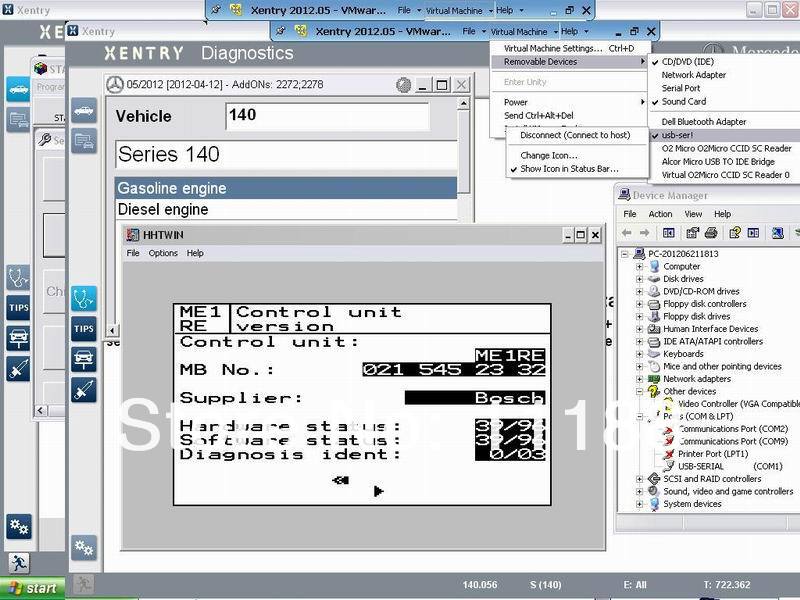This screenshot has height=600, width=800.
Task: Open HHTWIN Options menu
Action: pyautogui.click(x=163, y=253)
